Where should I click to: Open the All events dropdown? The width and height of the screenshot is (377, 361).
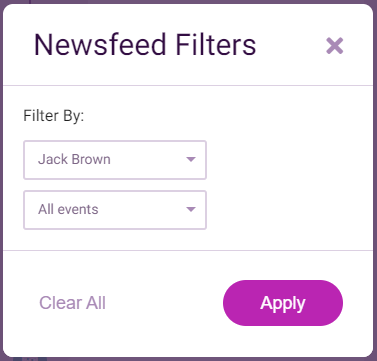[115, 210]
